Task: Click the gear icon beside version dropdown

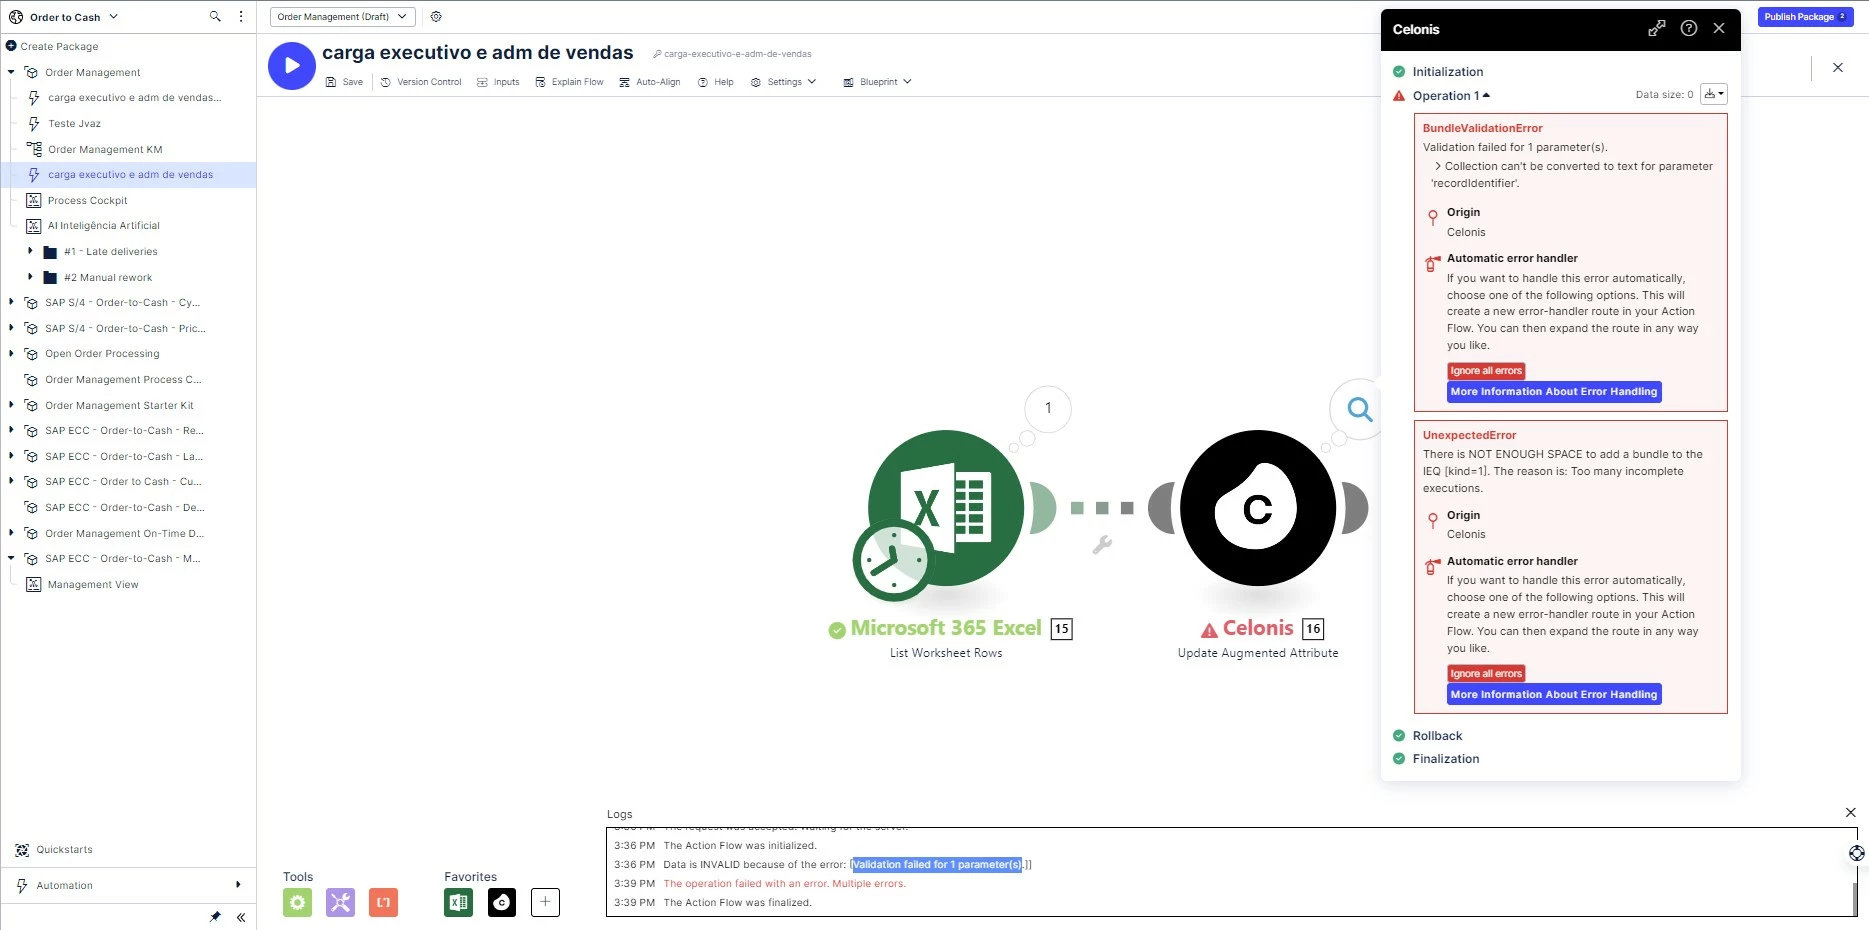Action: click(x=436, y=17)
